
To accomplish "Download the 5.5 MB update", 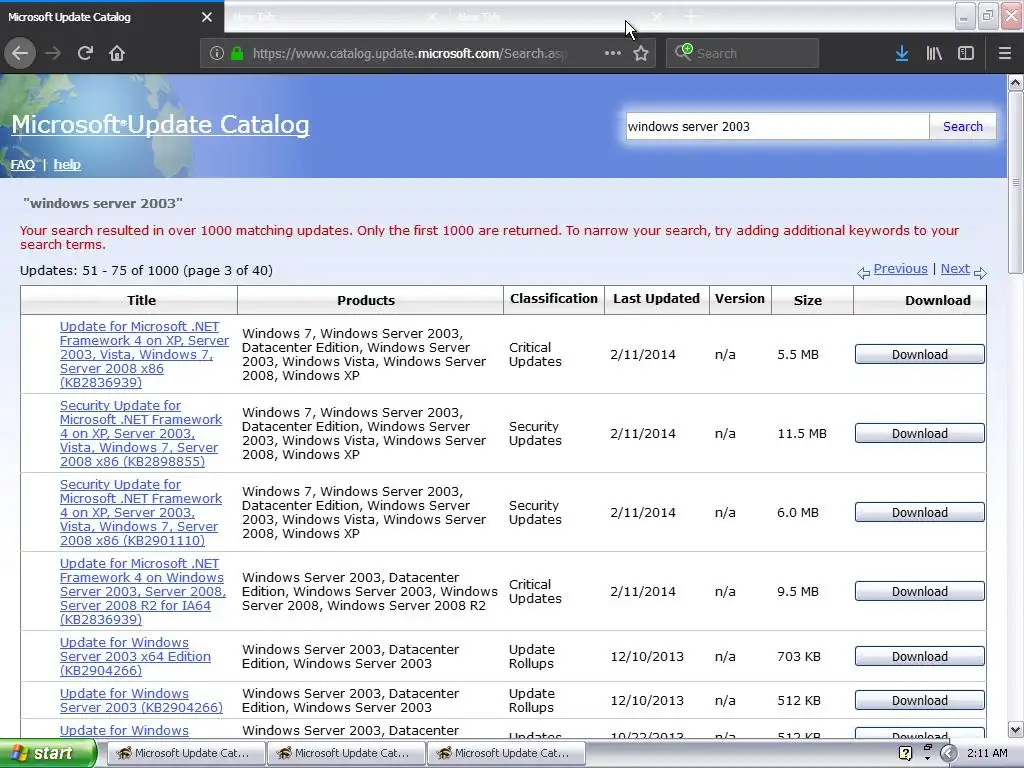I will click(920, 355).
